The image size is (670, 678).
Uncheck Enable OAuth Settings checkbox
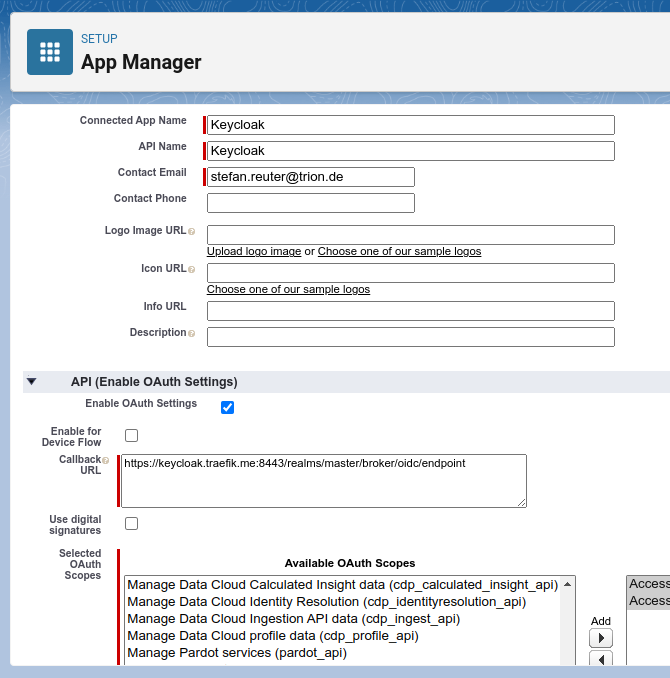228,407
